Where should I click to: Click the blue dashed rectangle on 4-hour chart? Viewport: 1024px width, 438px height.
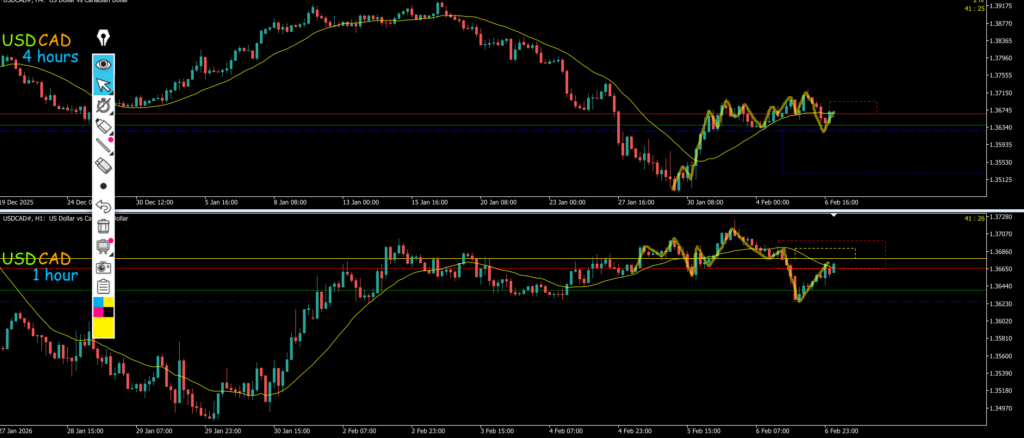tap(880, 150)
